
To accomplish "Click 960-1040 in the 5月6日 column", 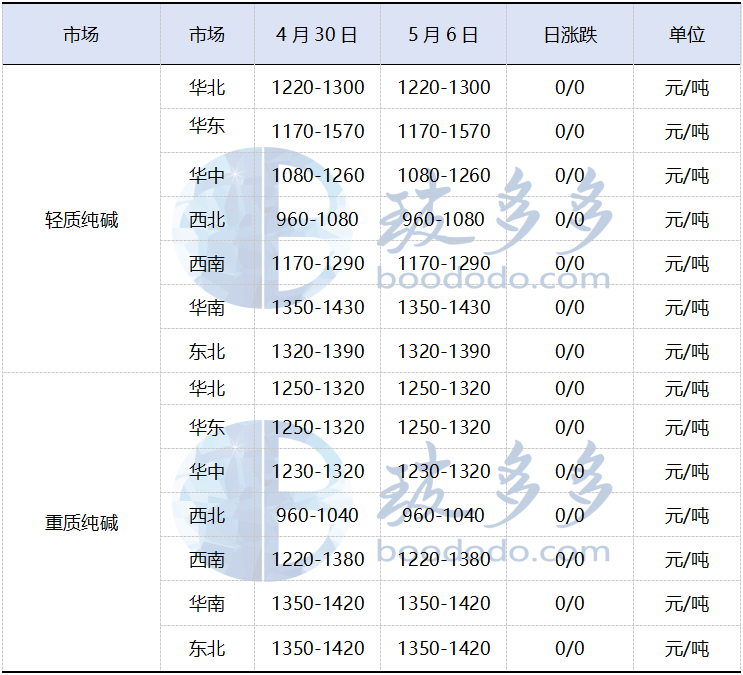I will tap(444, 516).
